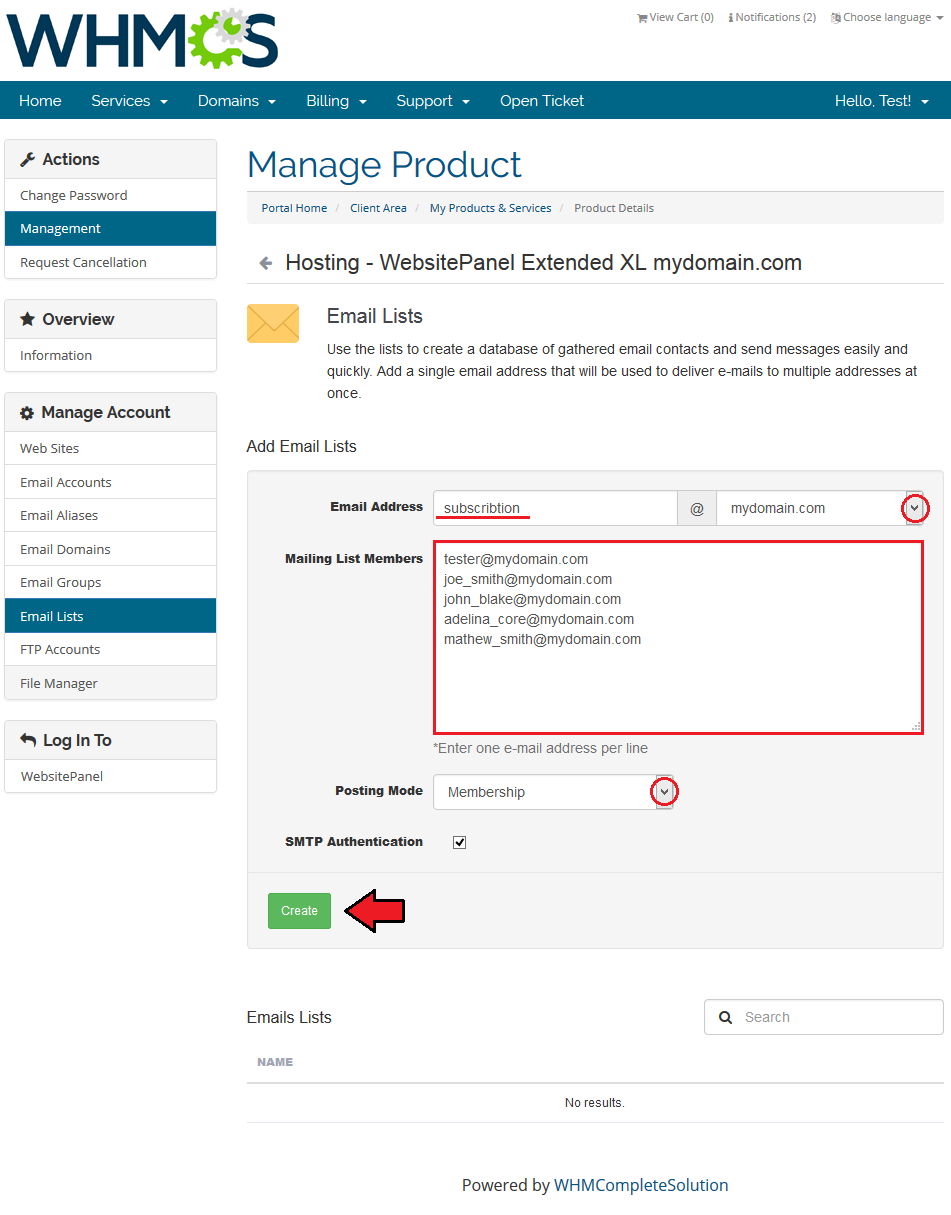Open the View Cart (0) link

pyautogui.click(x=675, y=18)
